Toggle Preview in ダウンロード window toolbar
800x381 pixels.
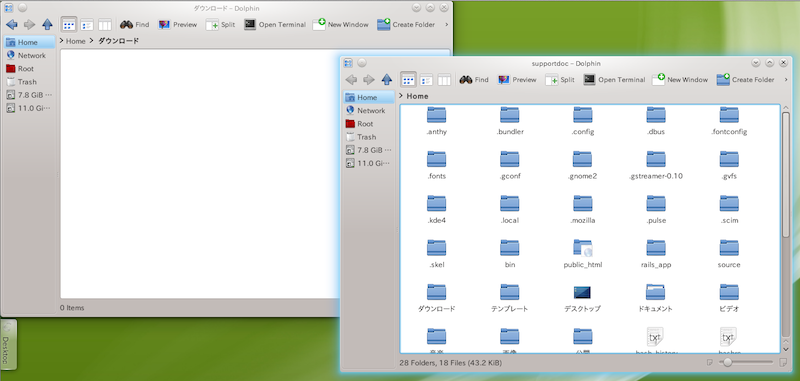178,24
